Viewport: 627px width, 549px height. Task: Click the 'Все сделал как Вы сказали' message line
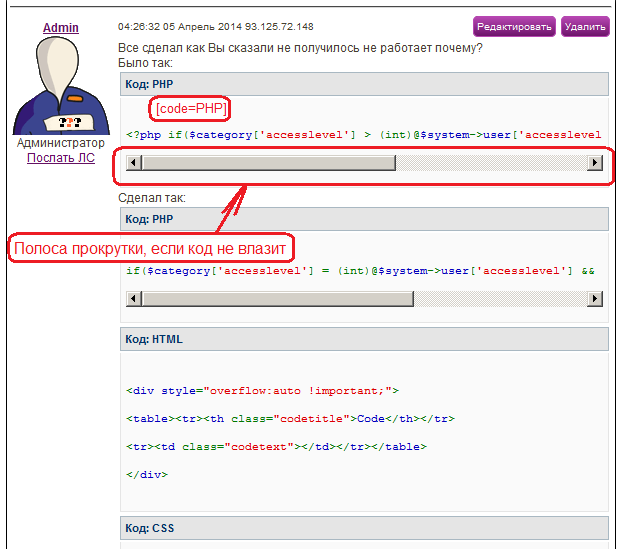pos(300,48)
